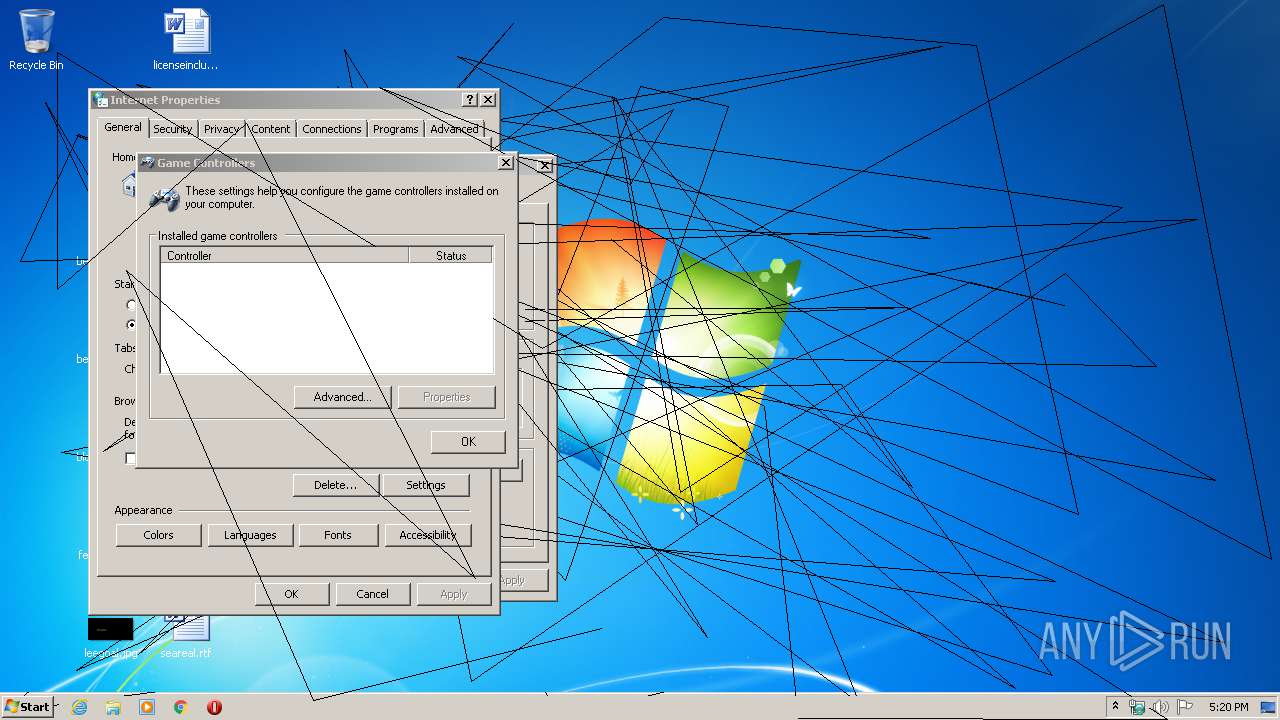This screenshot has width=1280, height=720.
Task: Open Fonts appearance settings
Action: (338, 535)
